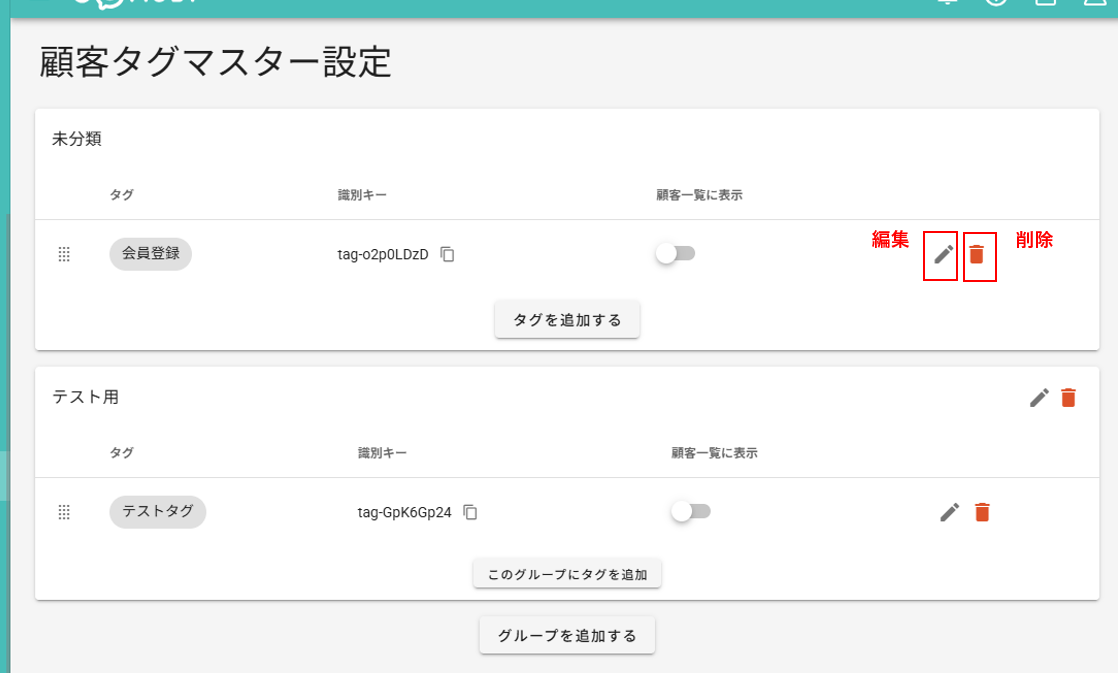Image resolution: width=1118 pixels, height=673 pixels.
Task: Click グループを追加する at page bottom
Action: (566, 634)
